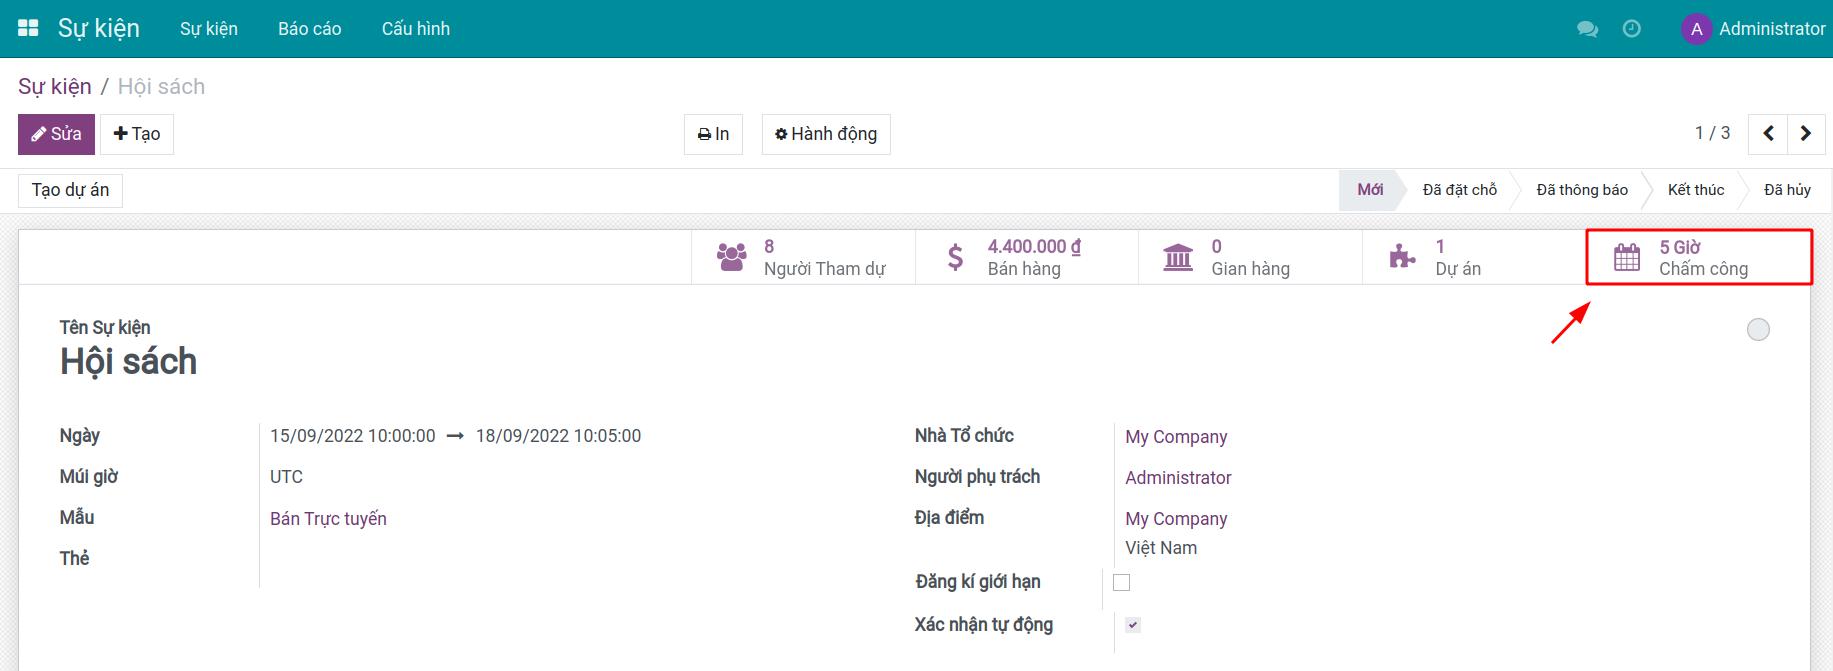
Task: Open the Bán hàng sales stat
Action: coord(1026,258)
